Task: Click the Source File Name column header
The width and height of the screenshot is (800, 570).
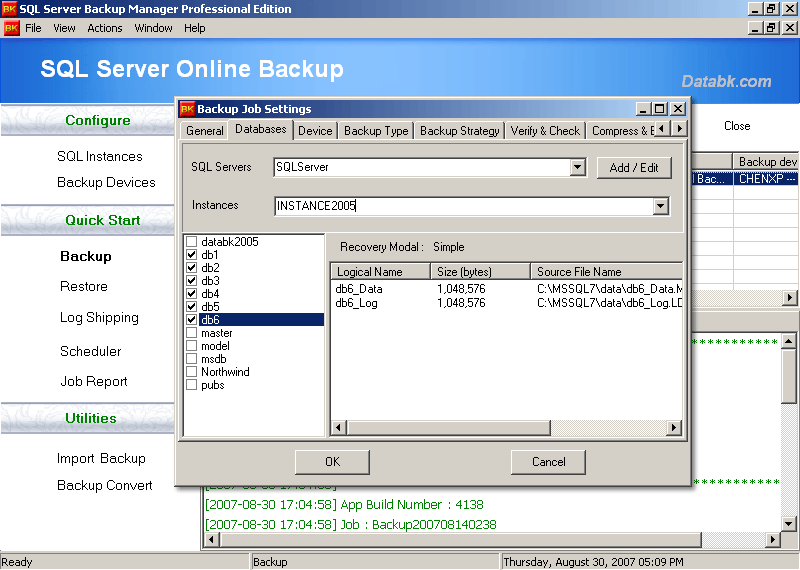Action: [607, 271]
